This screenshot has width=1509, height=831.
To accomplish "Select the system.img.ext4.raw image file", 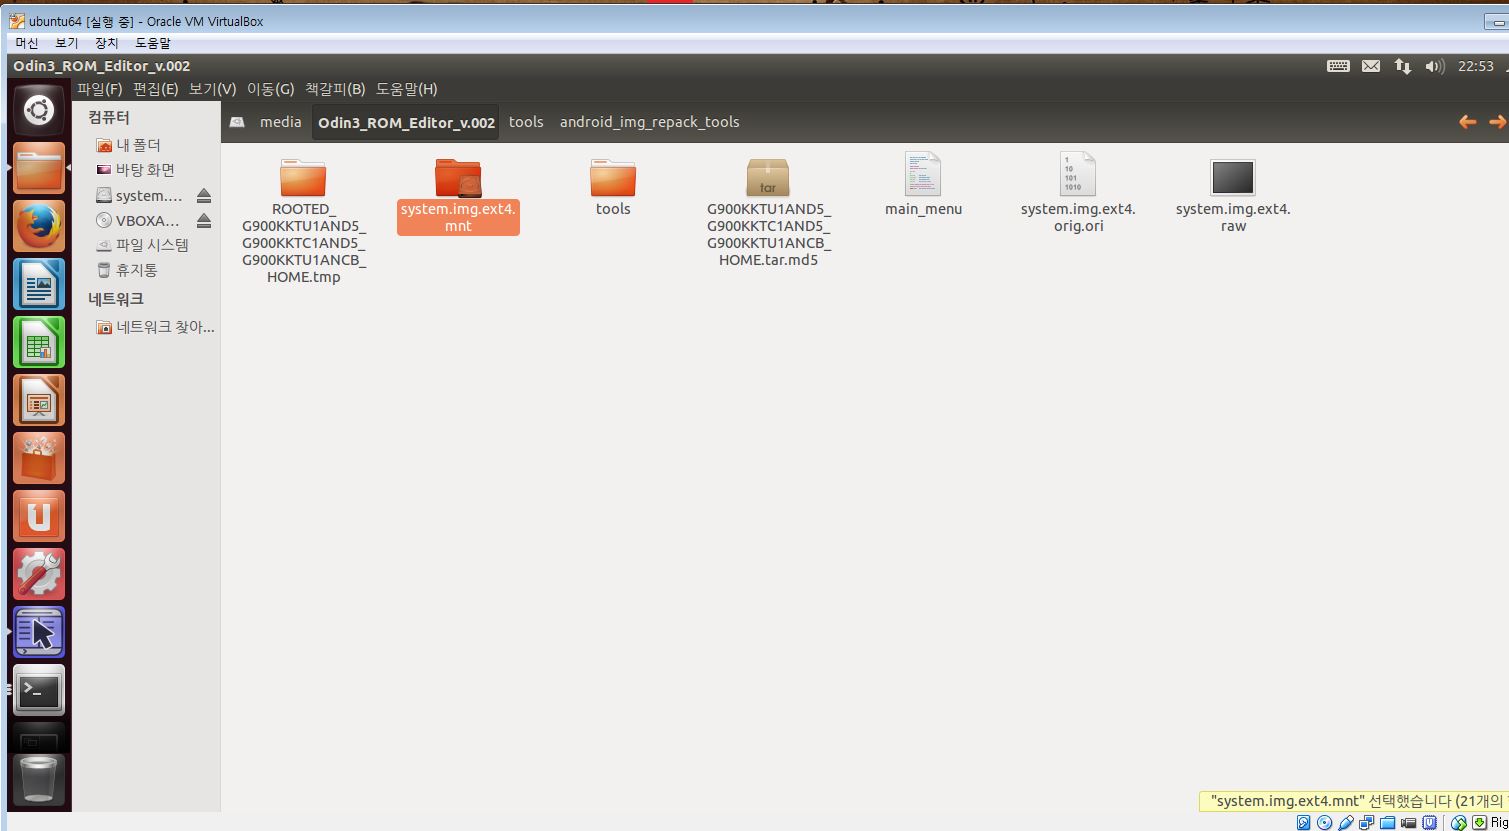I will (x=1232, y=179).
